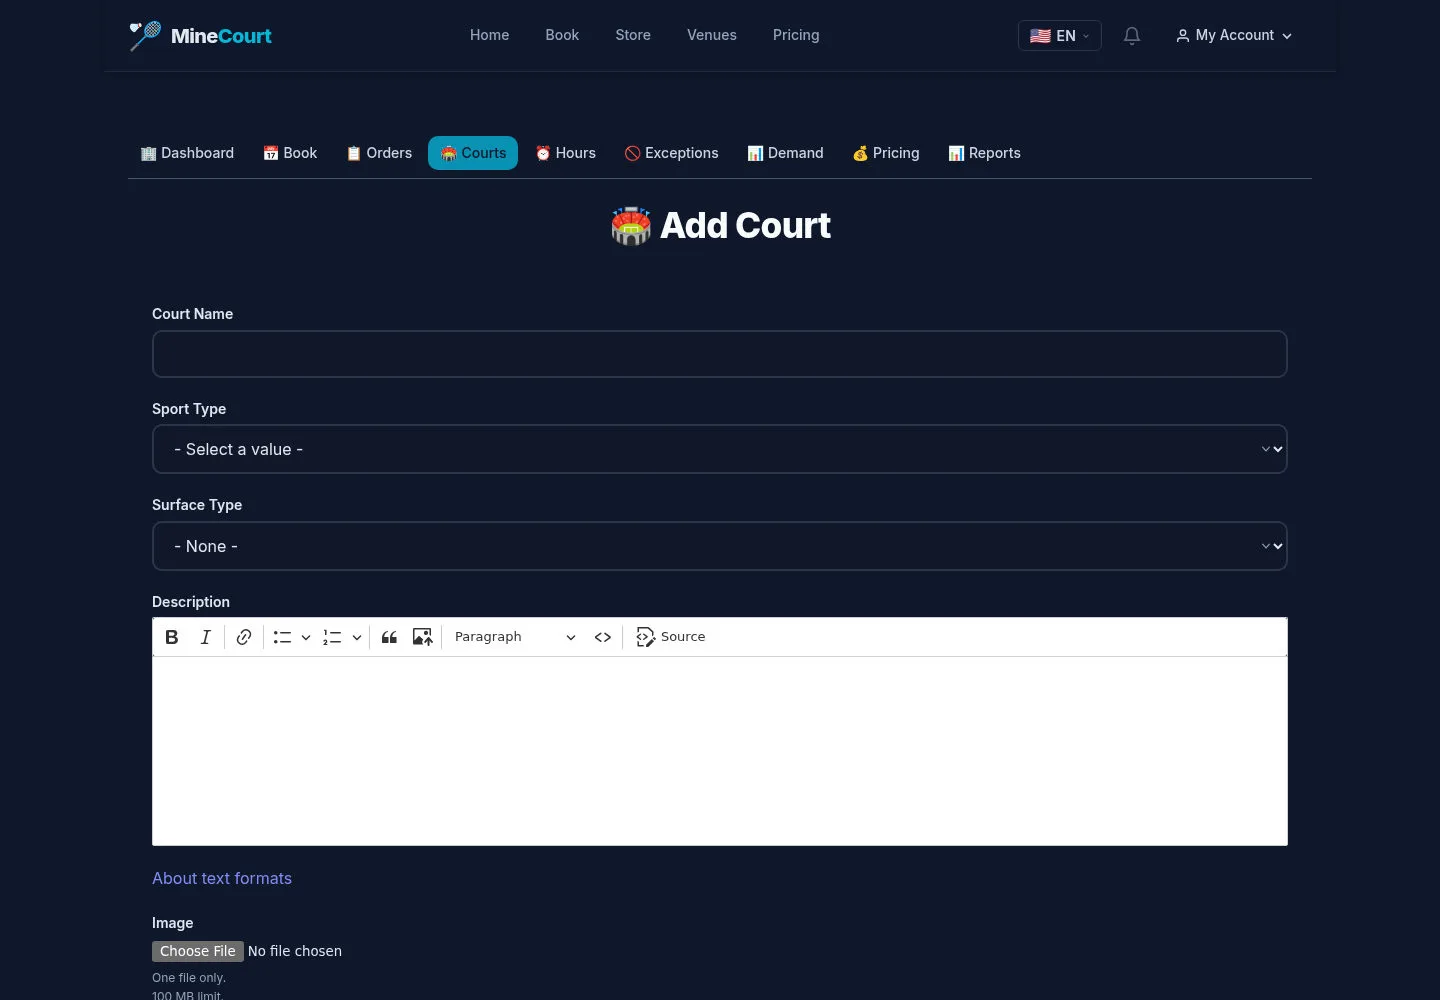Image resolution: width=1440 pixels, height=1000 pixels.
Task: Open Store in the top navigation
Action: pos(633,35)
